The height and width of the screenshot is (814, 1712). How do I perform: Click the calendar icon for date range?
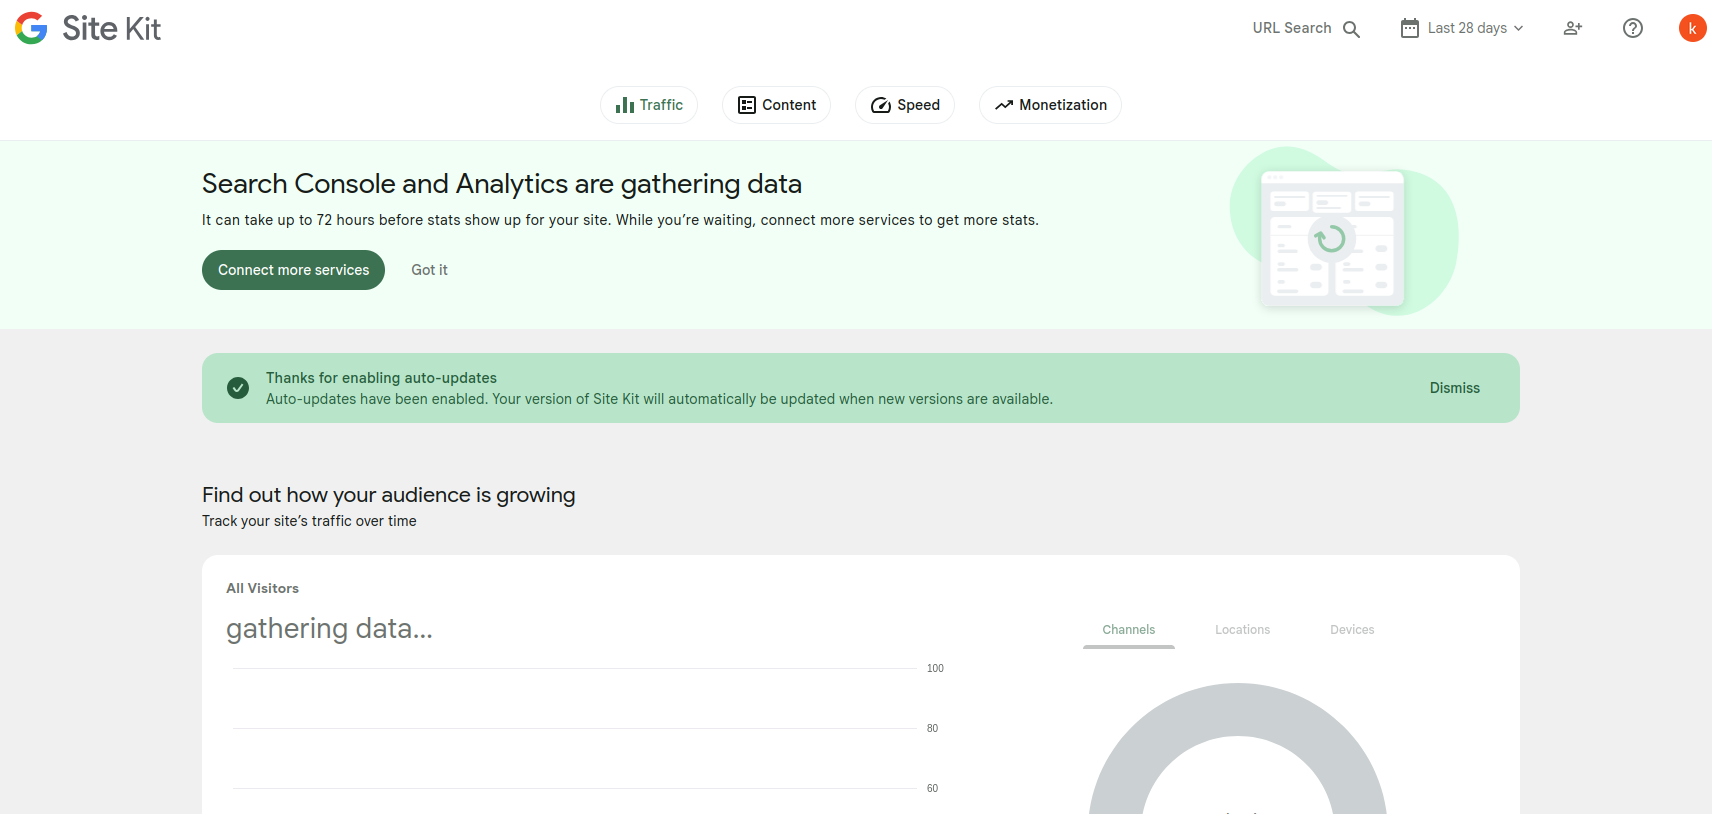click(1409, 28)
